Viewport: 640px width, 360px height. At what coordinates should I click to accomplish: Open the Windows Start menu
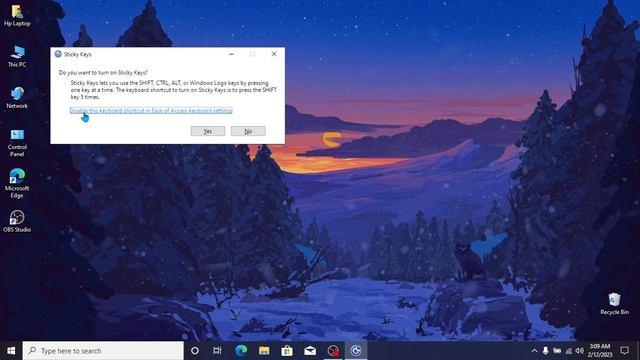point(11,351)
